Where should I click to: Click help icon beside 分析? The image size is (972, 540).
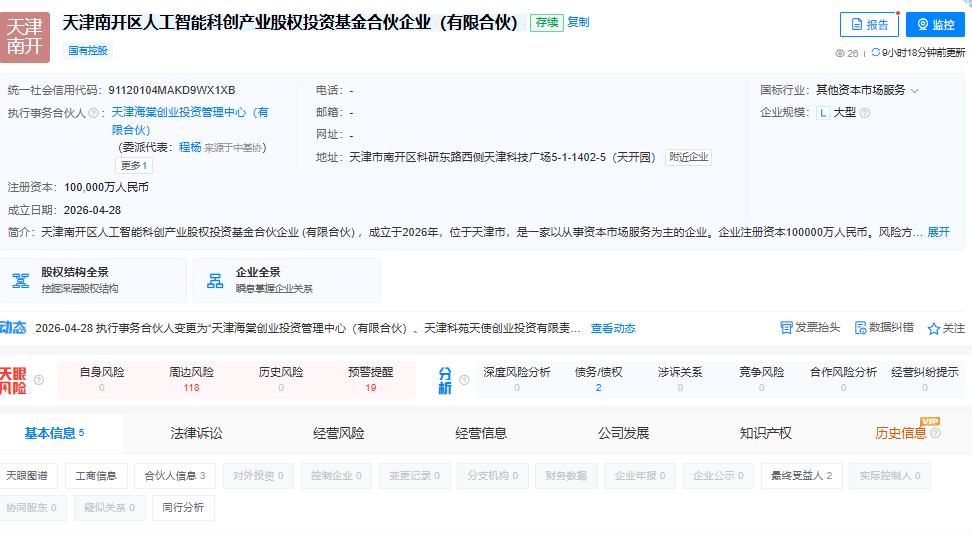[464, 380]
